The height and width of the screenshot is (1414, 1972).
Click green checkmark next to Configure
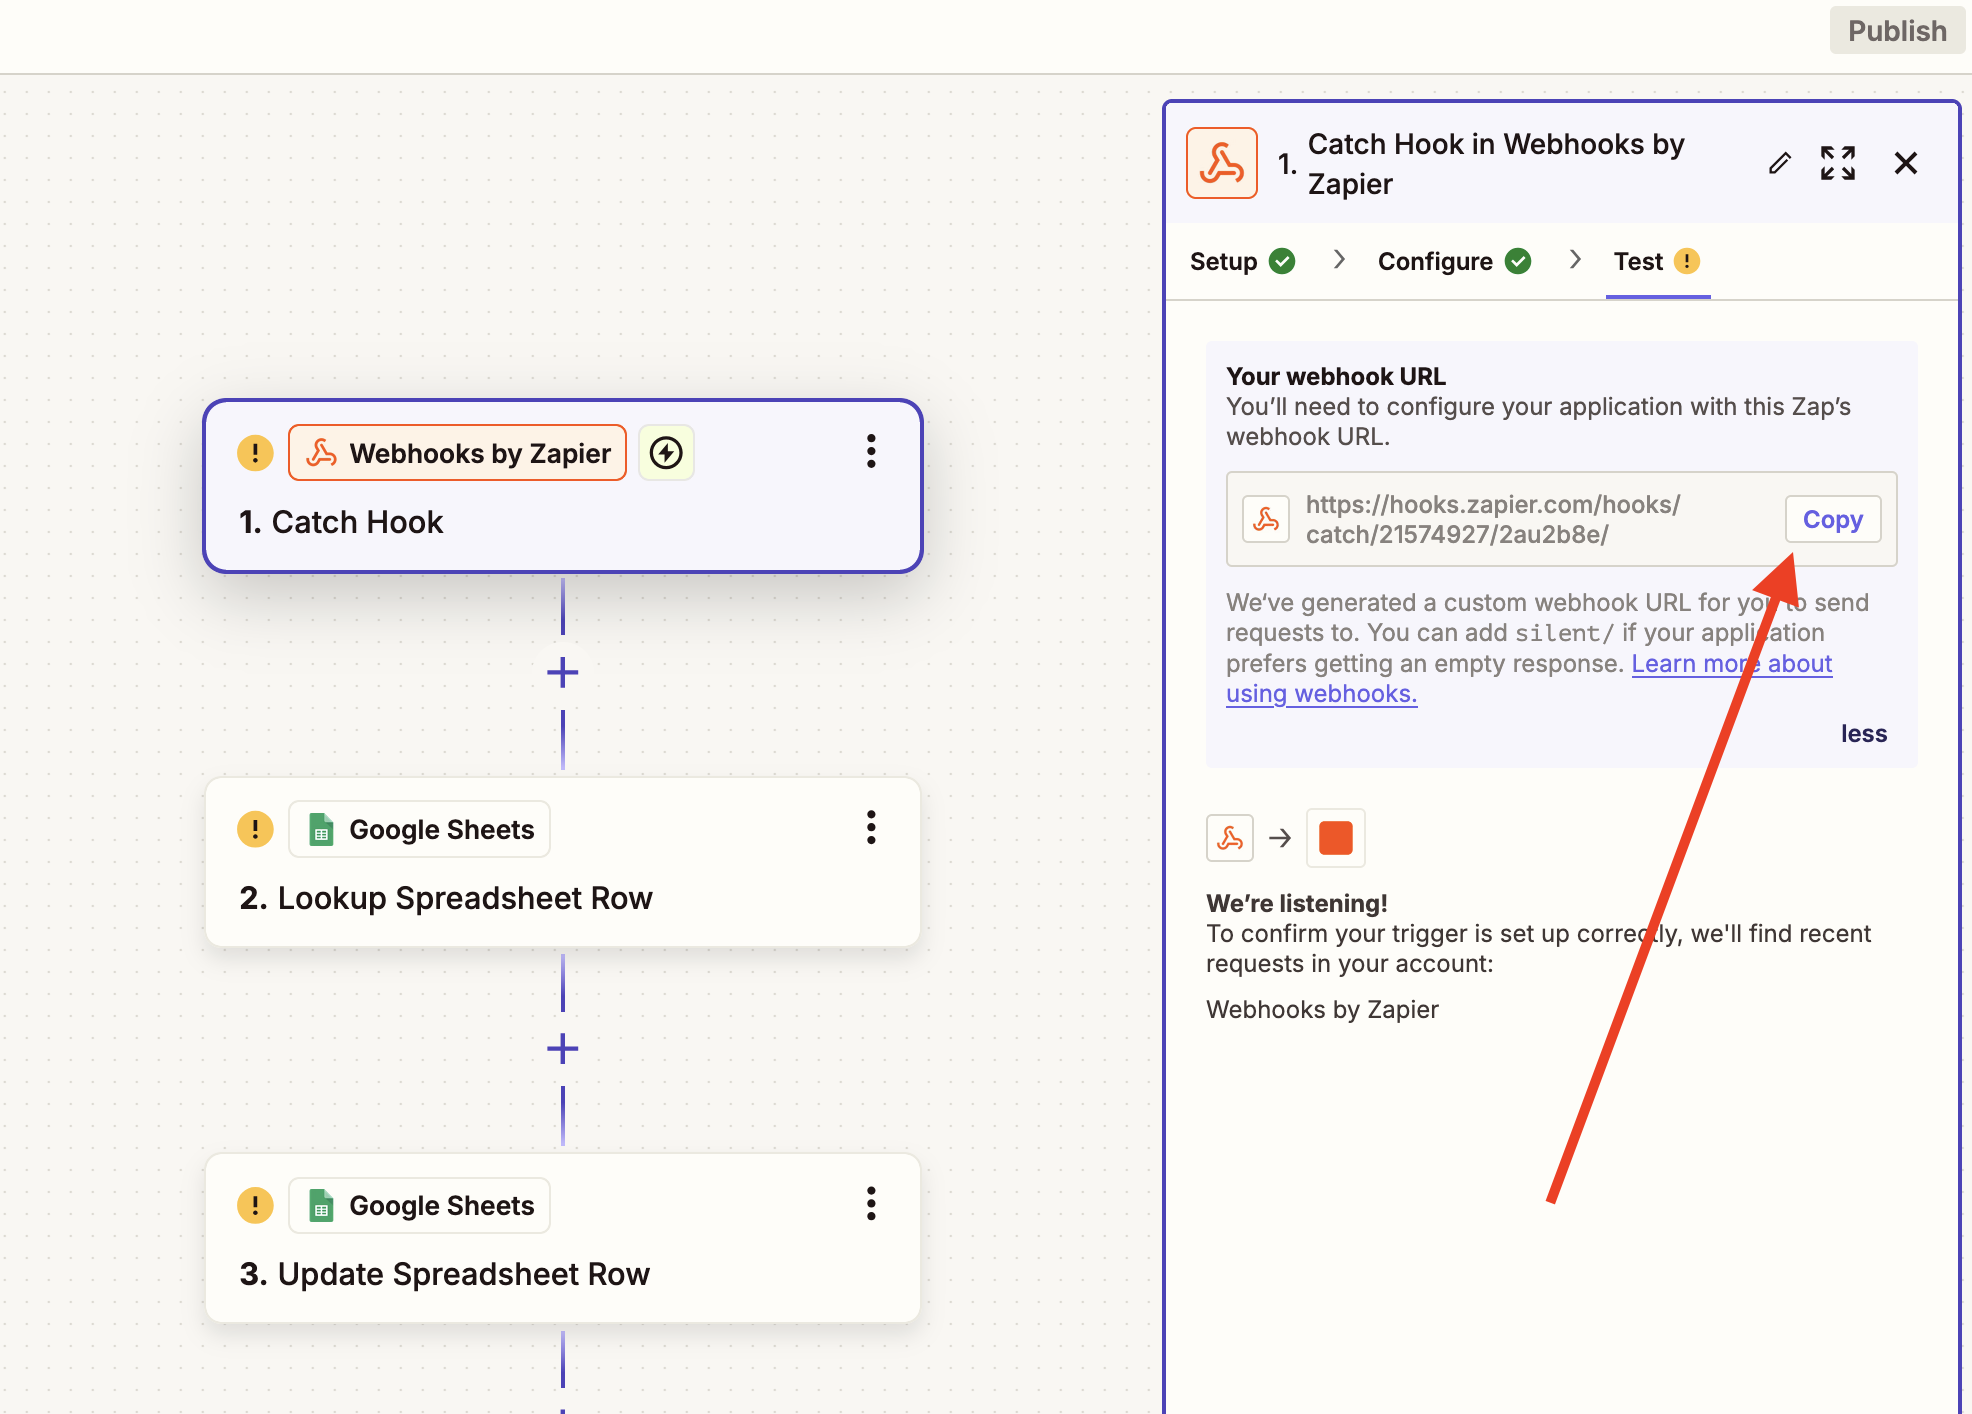1518,261
